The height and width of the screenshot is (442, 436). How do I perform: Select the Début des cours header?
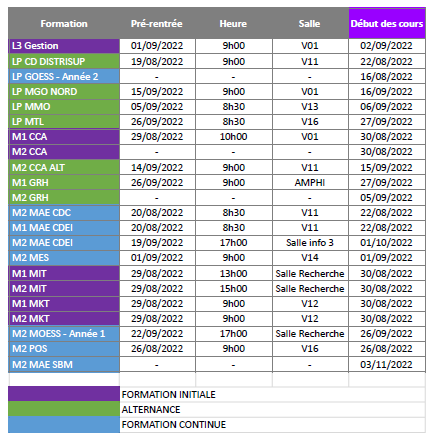[x=387, y=23]
